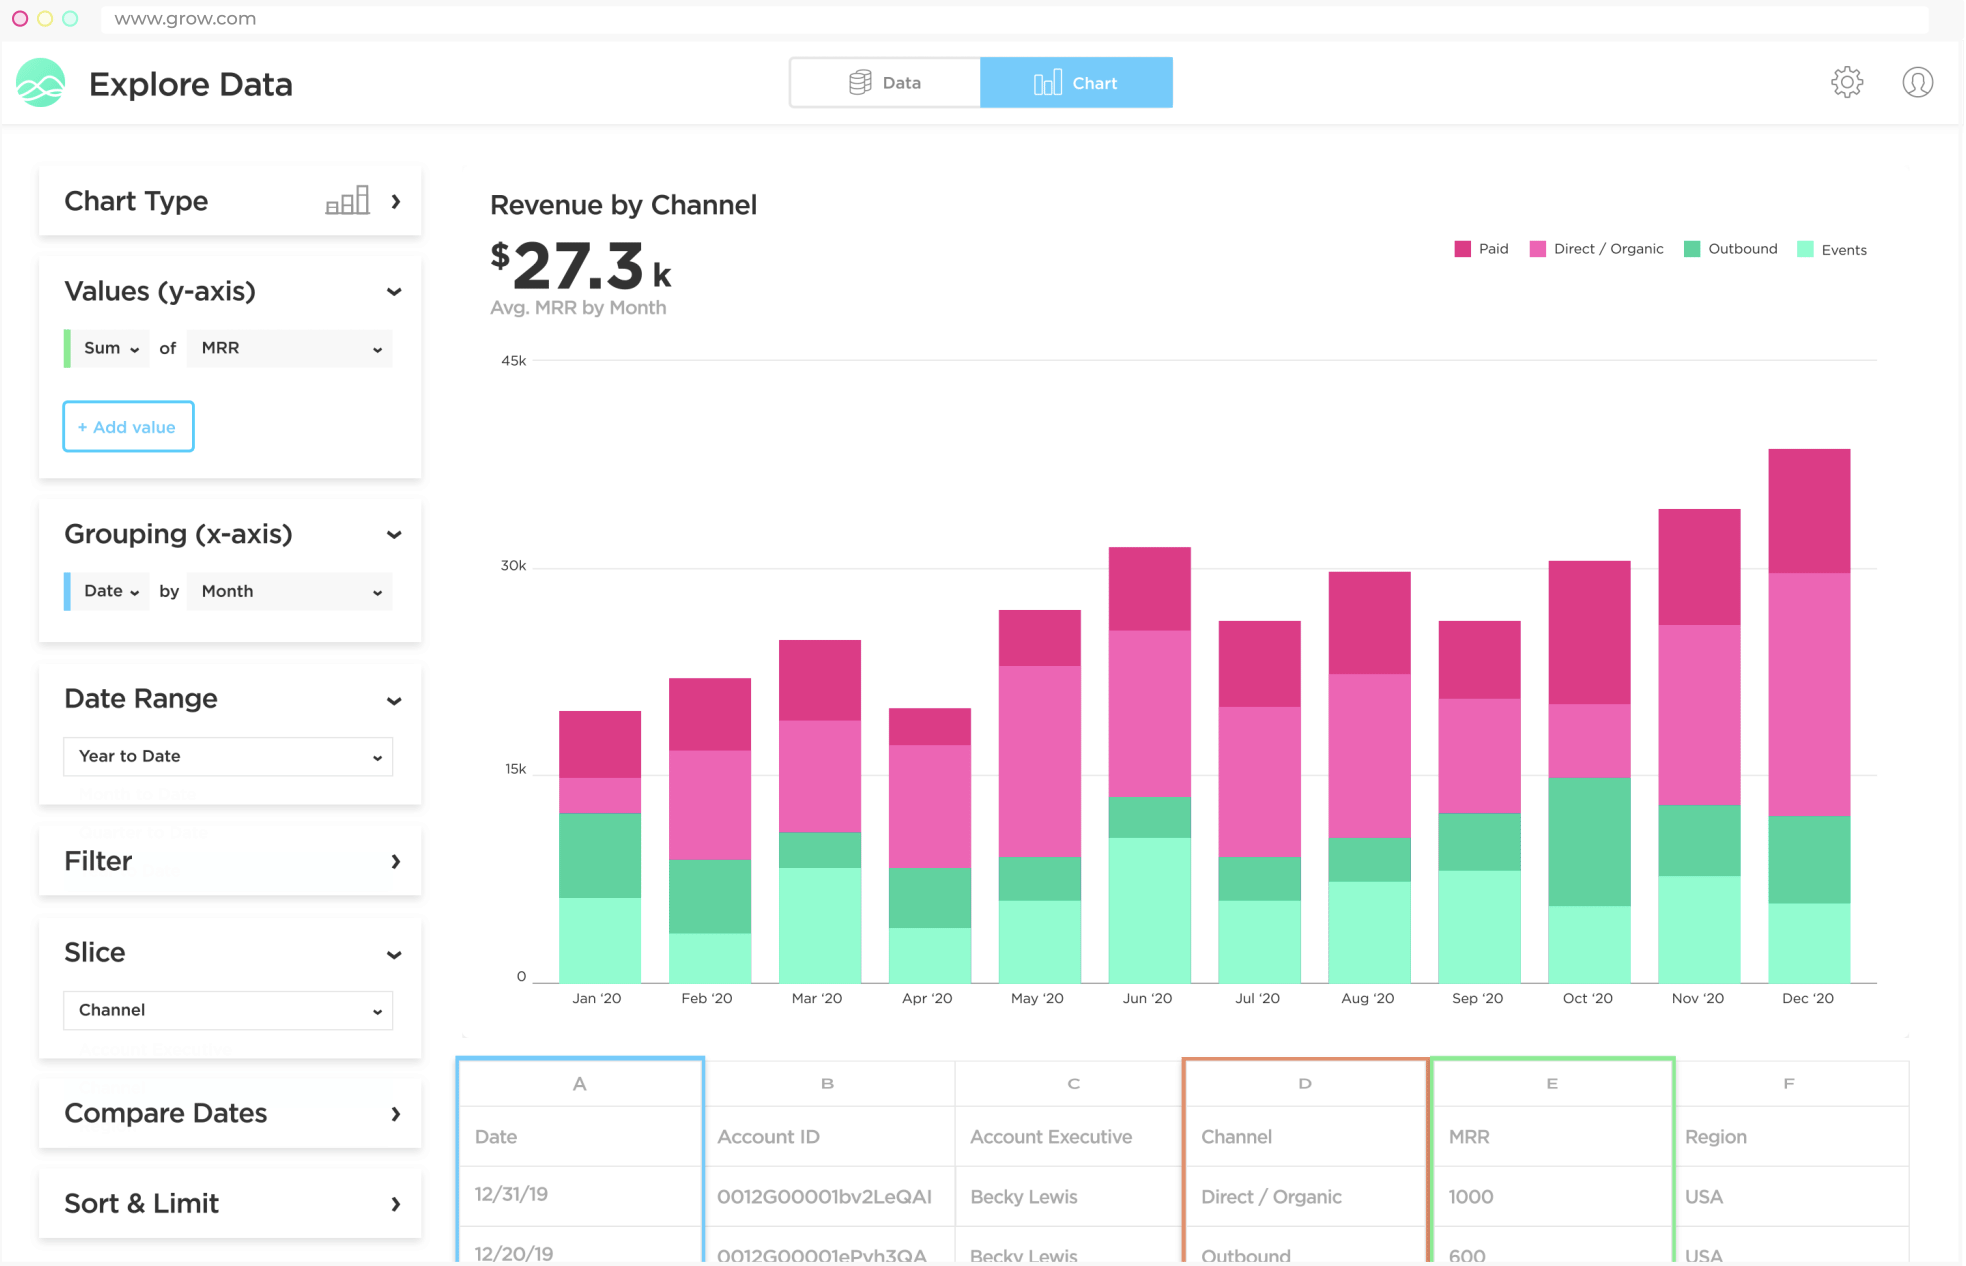Click the chart icon in Chart tab
The width and height of the screenshot is (1966, 1266).
(1046, 83)
